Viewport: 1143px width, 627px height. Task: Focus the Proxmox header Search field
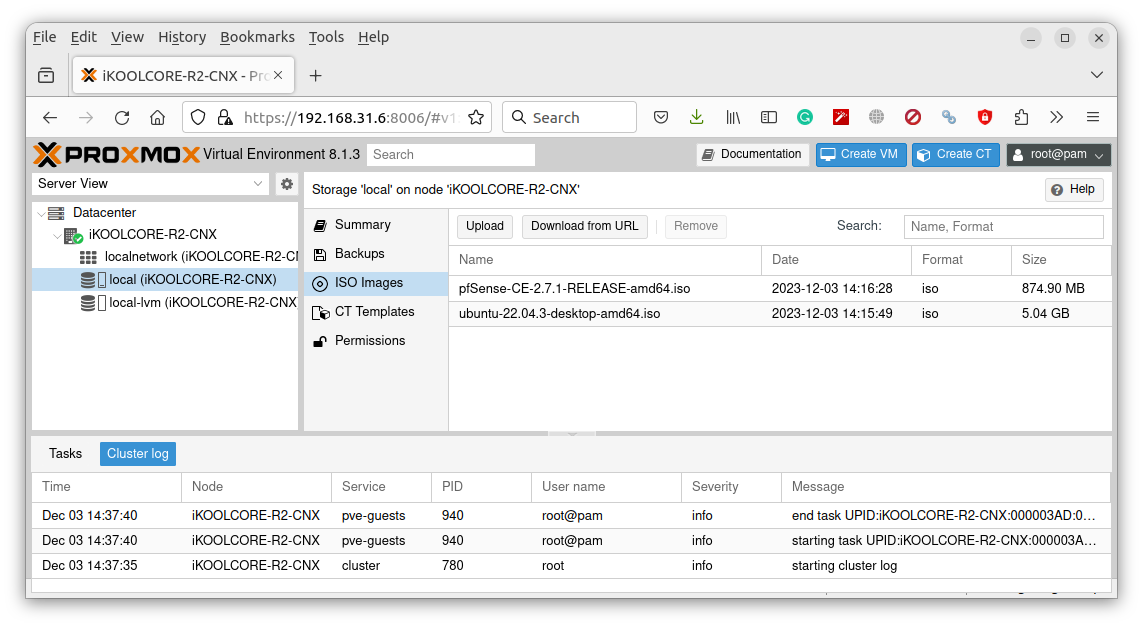(450, 155)
